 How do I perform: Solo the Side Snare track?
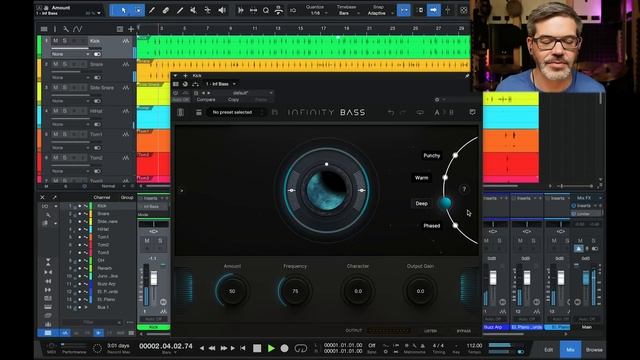click(64, 87)
